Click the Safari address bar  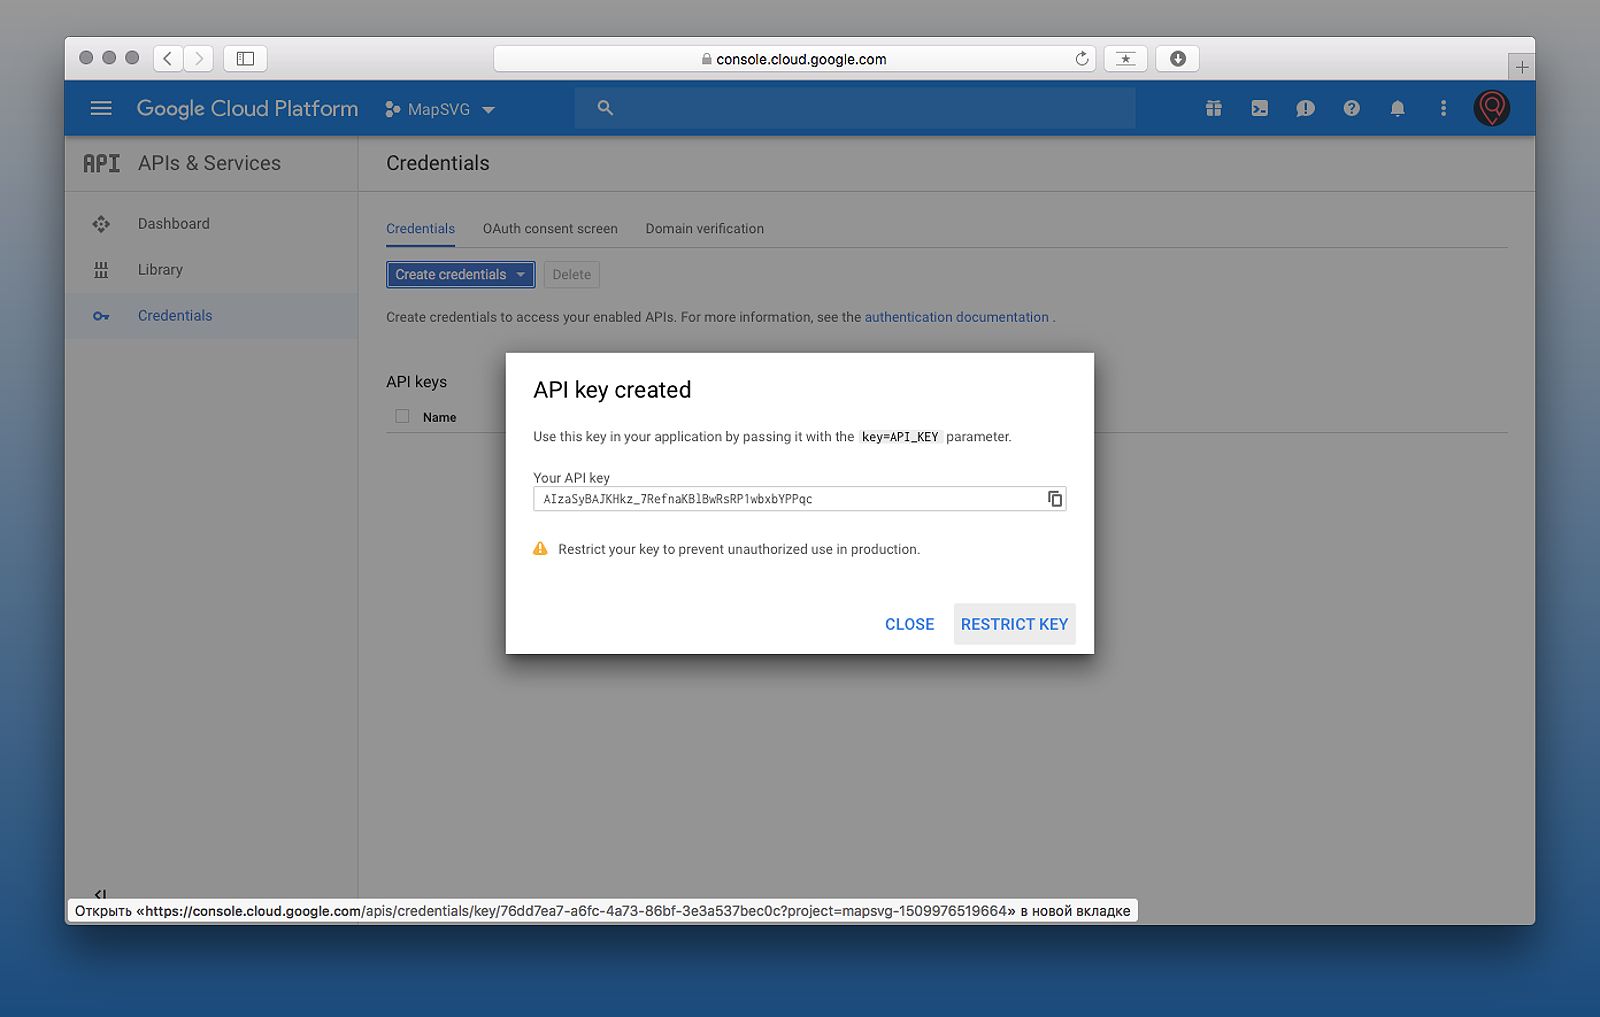[794, 59]
